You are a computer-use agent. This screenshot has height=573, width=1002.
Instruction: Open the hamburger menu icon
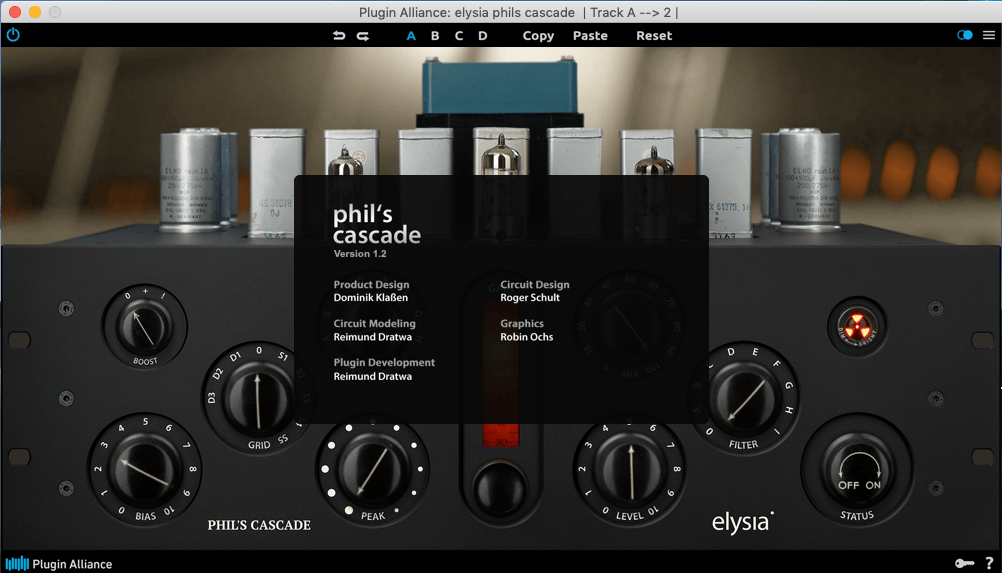(x=989, y=35)
